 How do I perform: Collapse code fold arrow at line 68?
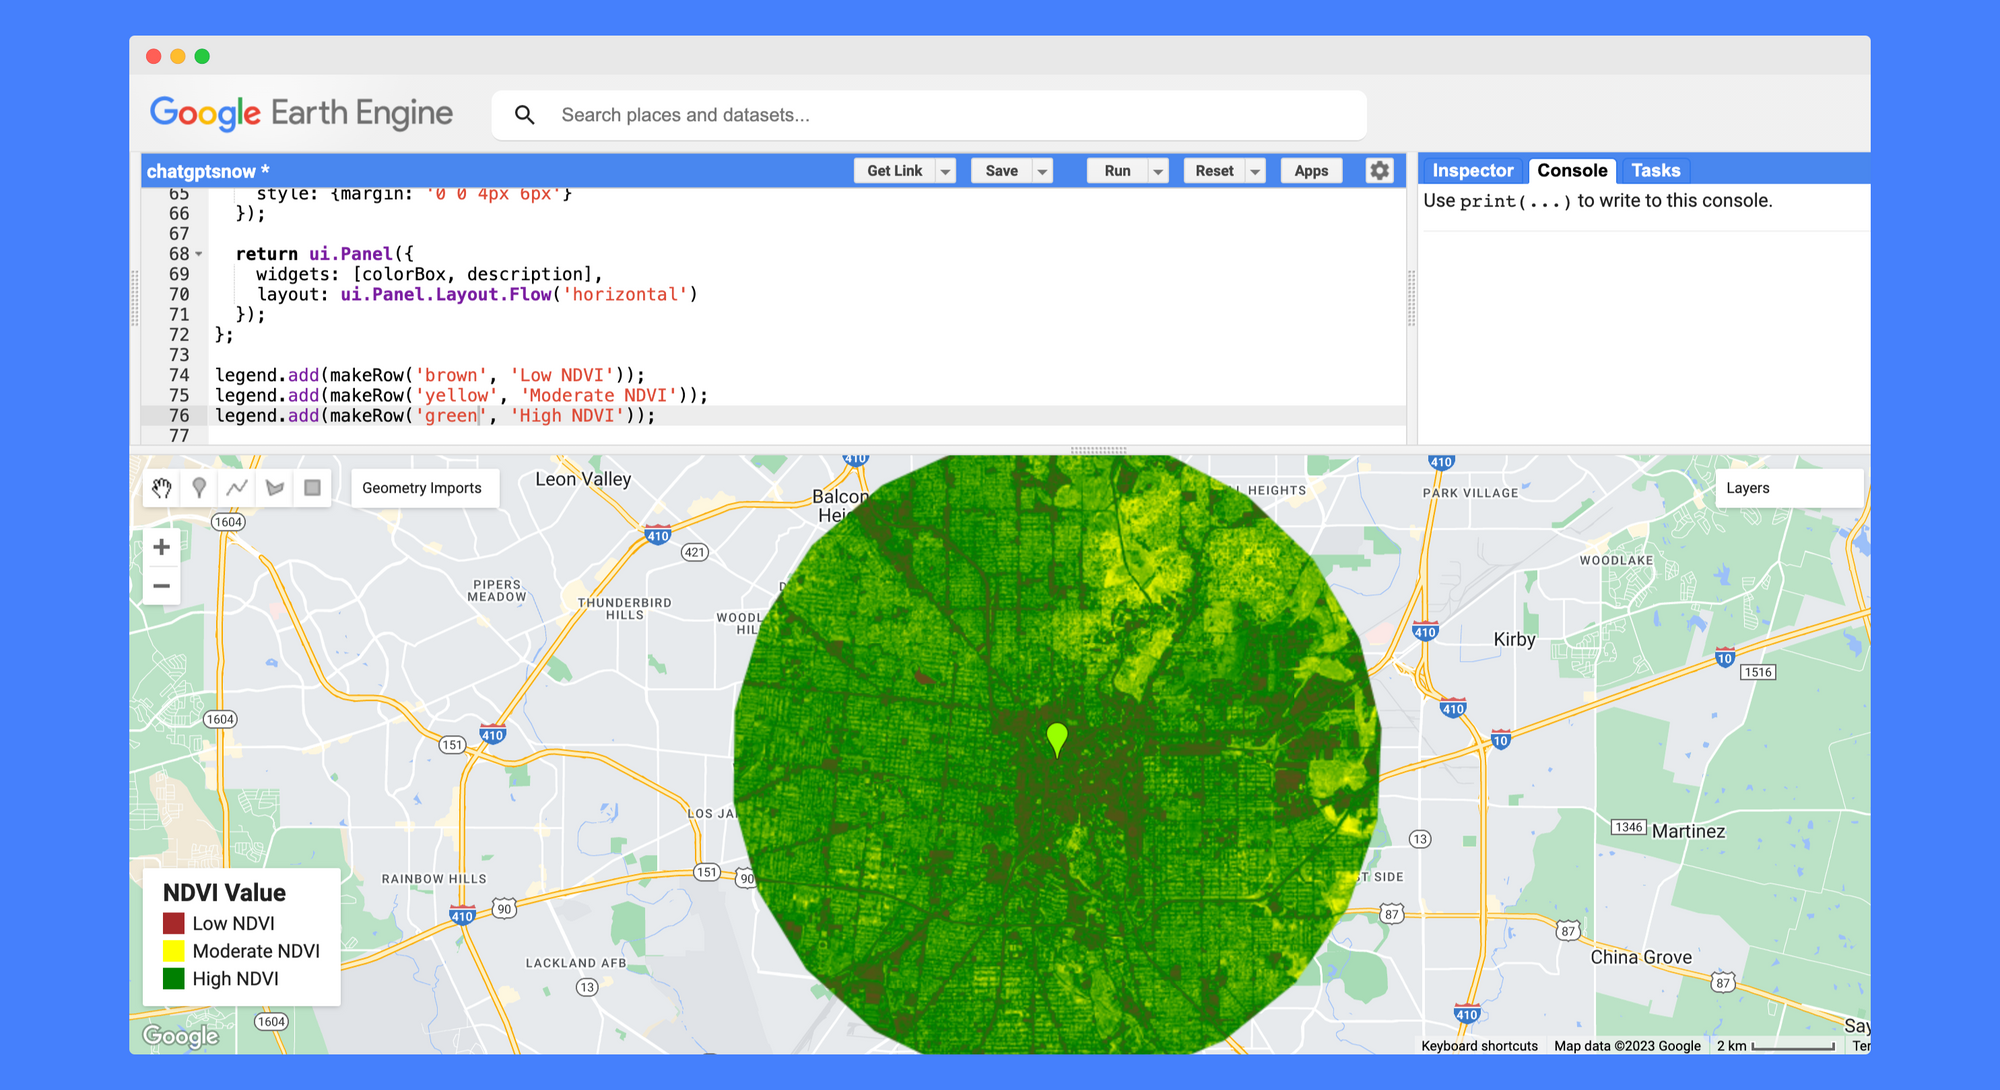coord(199,254)
